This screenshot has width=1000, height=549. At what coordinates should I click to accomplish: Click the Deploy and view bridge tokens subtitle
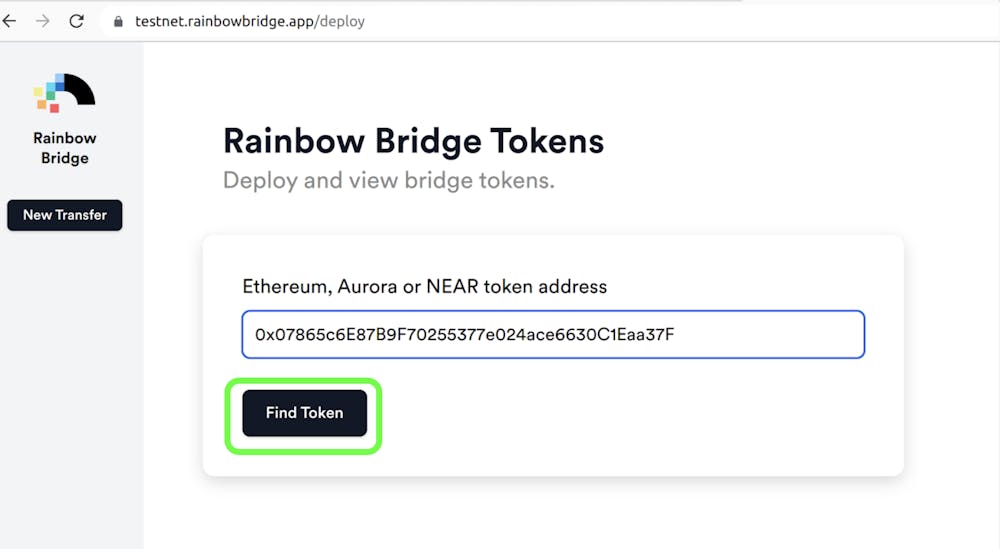pos(388,180)
